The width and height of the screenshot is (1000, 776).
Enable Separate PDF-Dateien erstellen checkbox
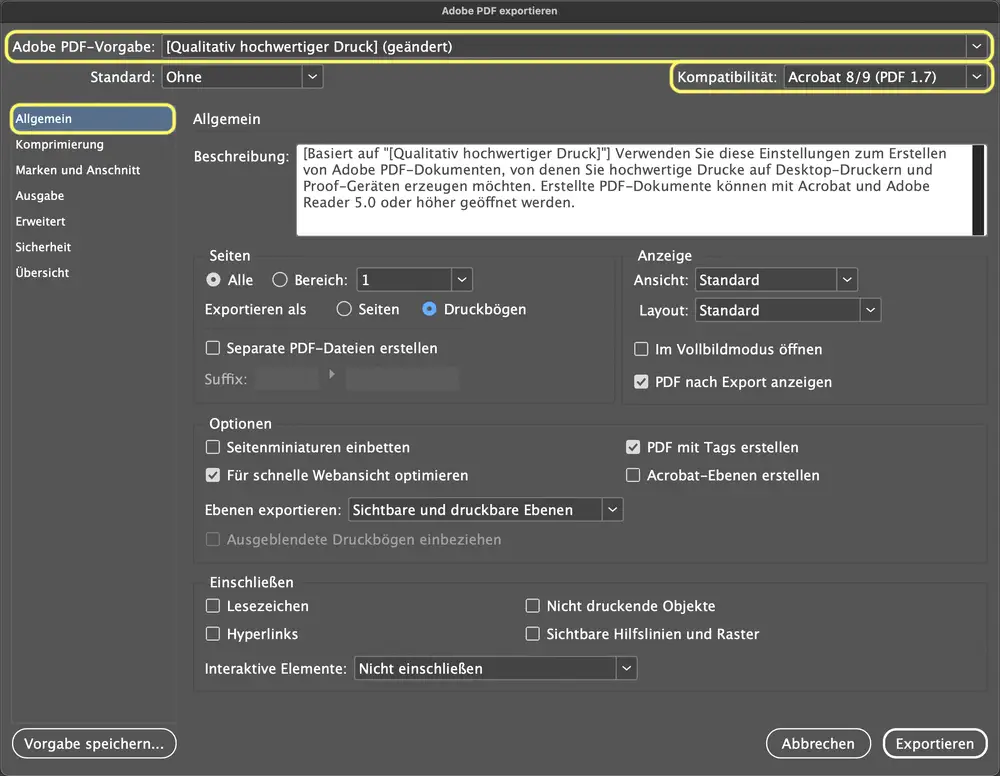point(213,348)
